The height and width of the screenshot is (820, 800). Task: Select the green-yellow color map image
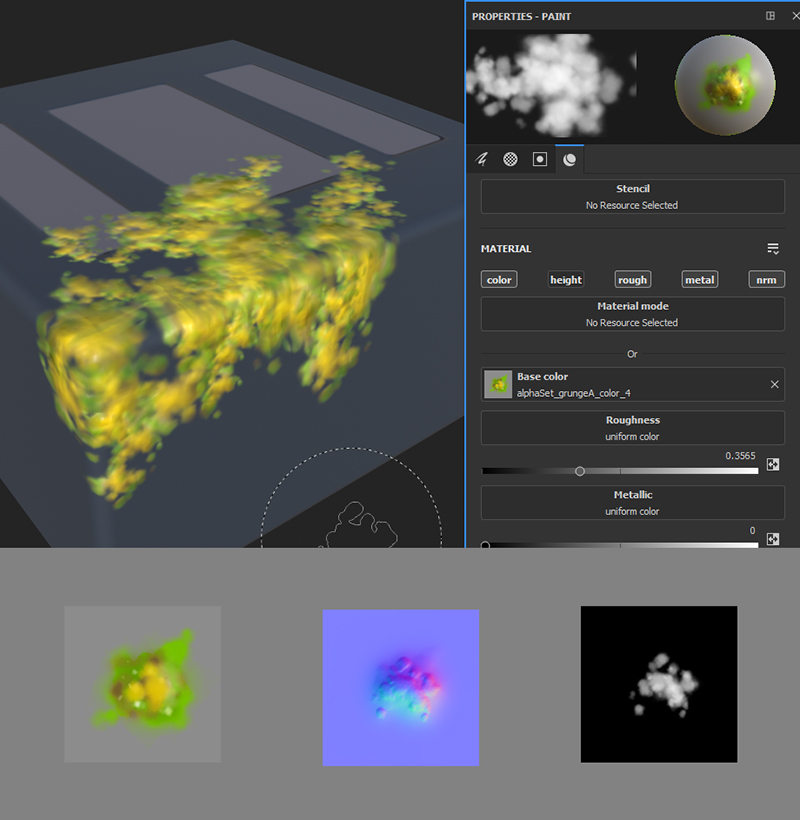pos(142,684)
